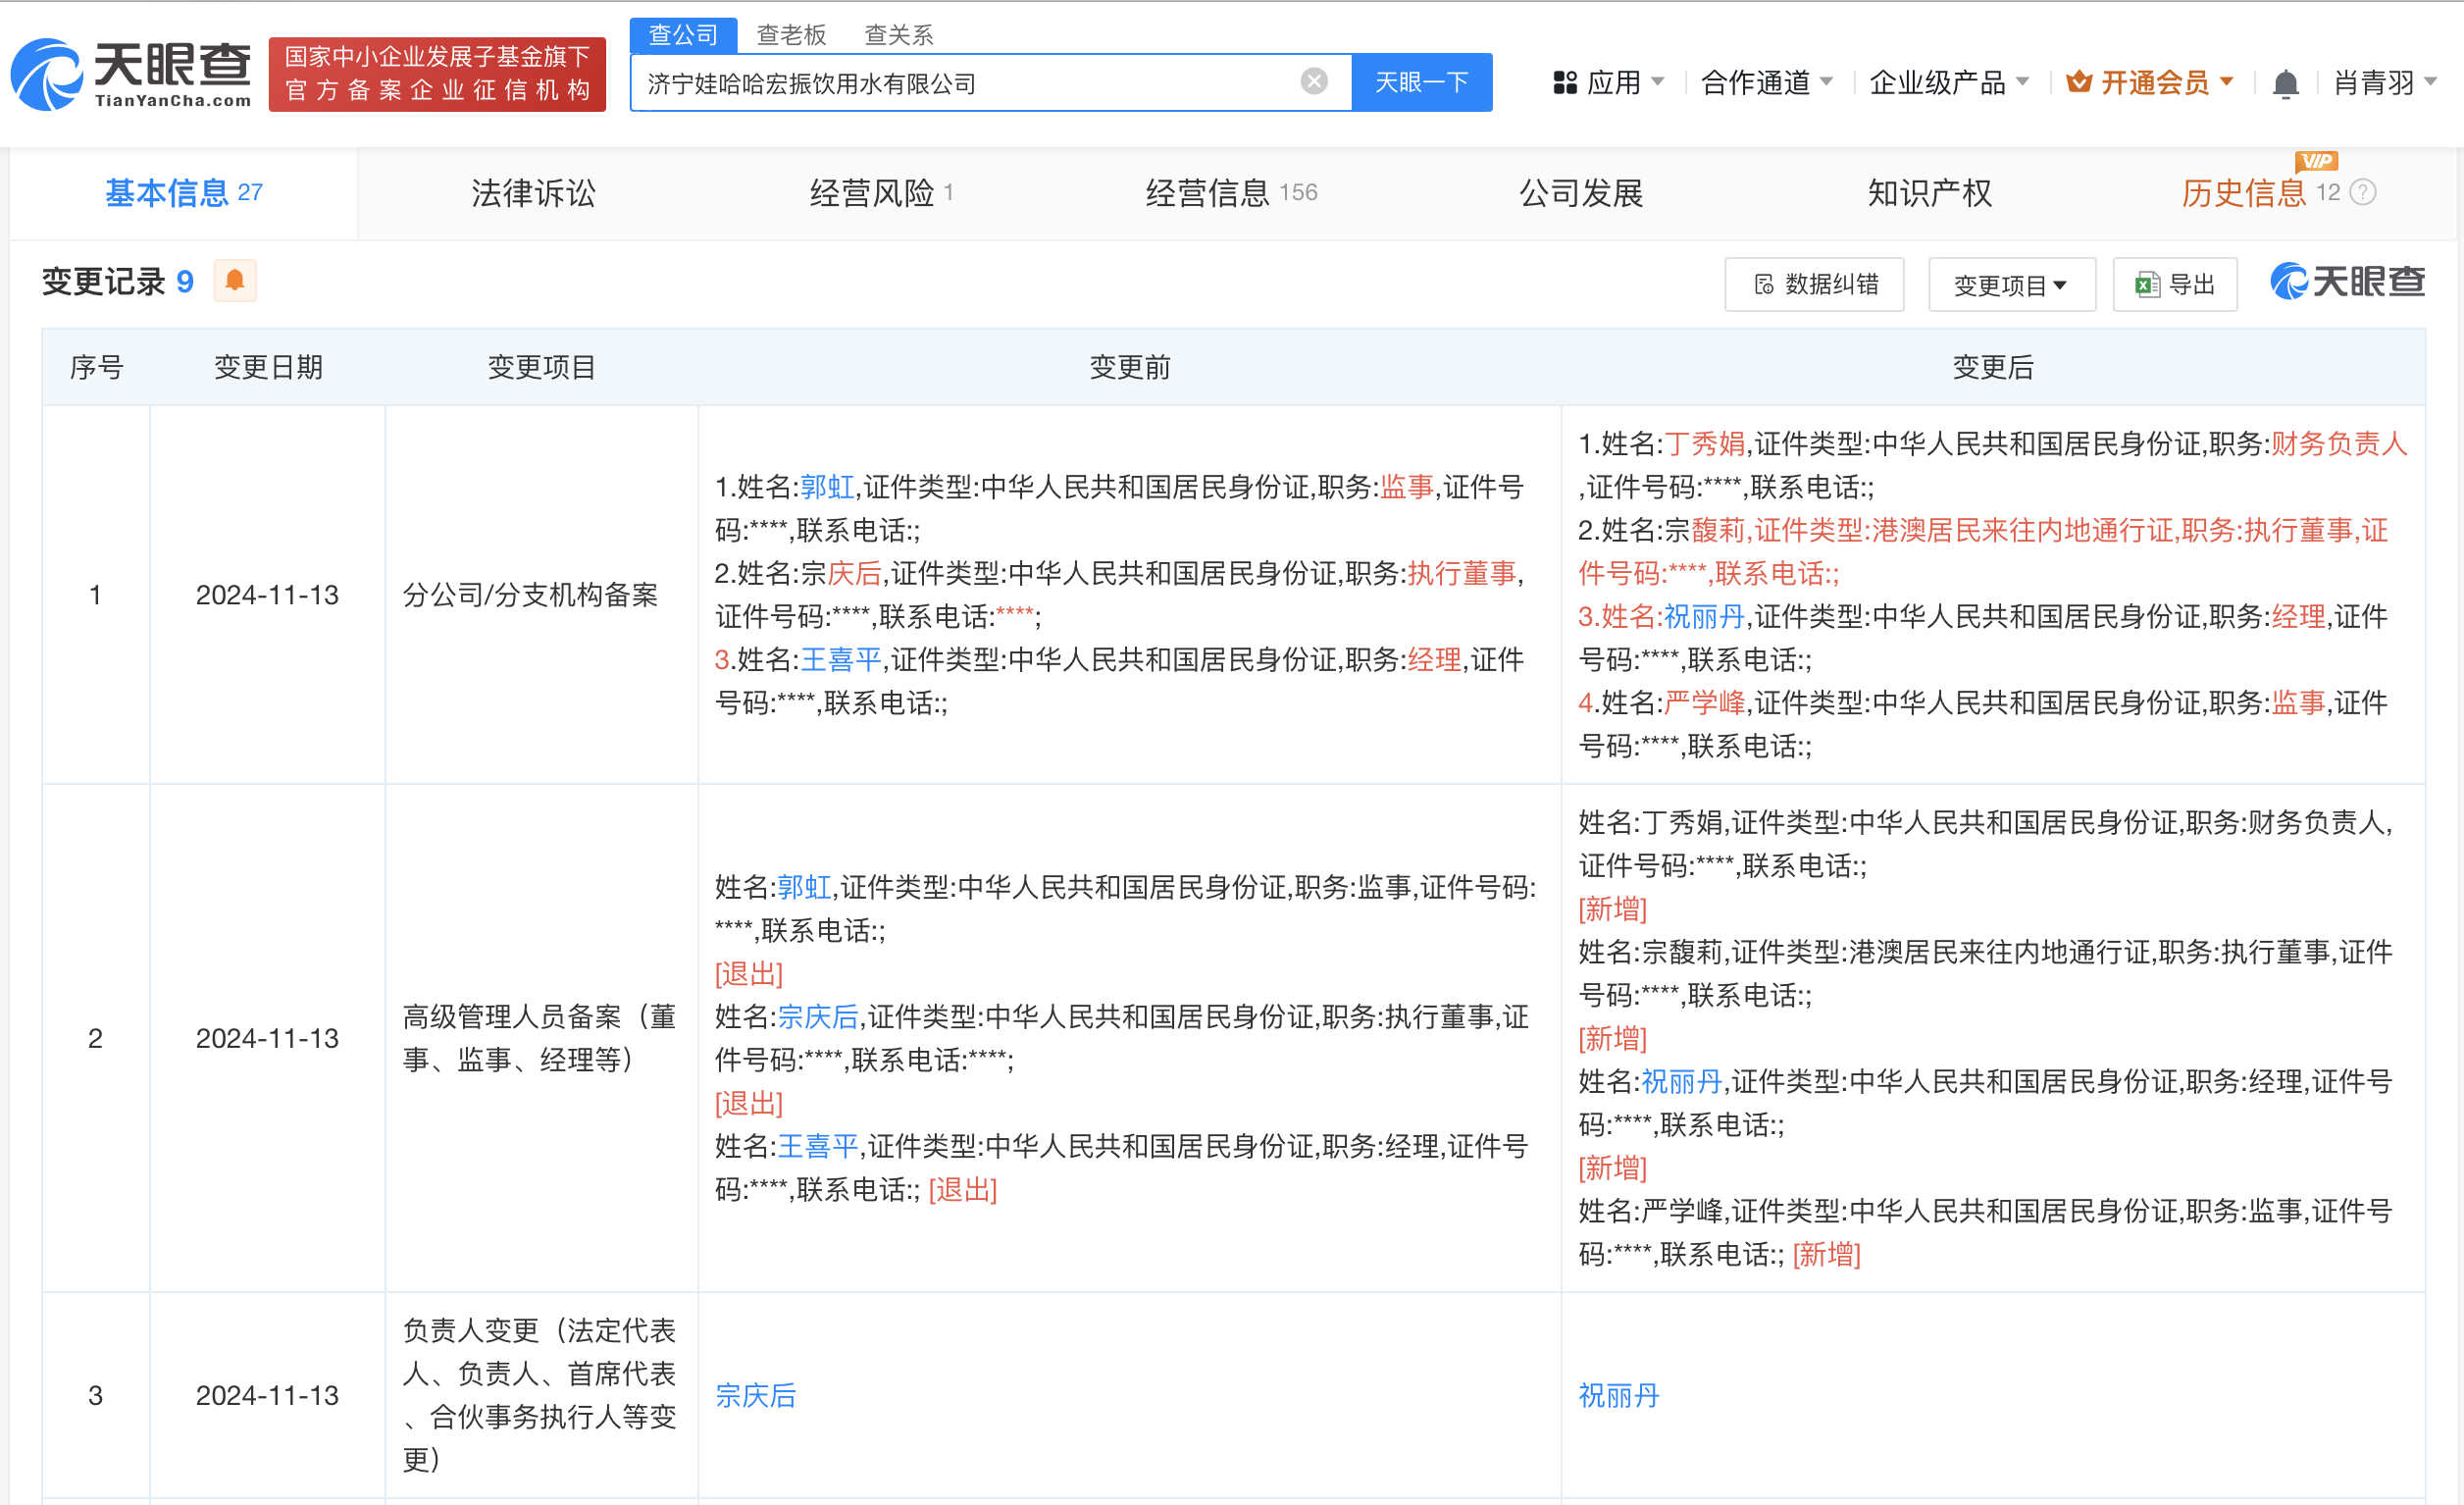This screenshot has height=1505, width=2464.
Task: Click the 天眼一下 search button
Action: click(1421, 82)
